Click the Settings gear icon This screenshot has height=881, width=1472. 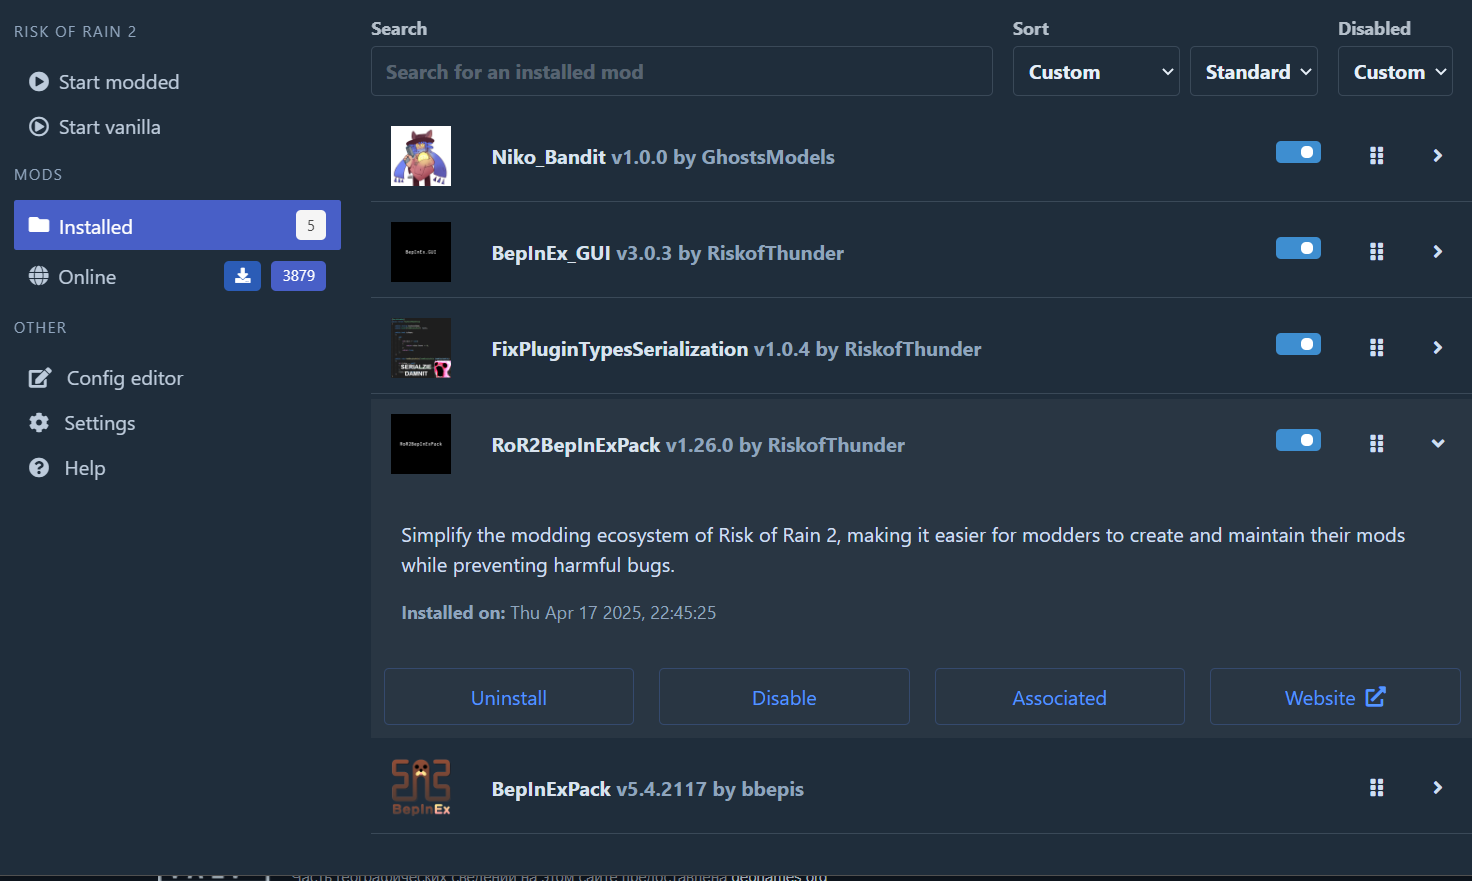(x=39, y=423)
